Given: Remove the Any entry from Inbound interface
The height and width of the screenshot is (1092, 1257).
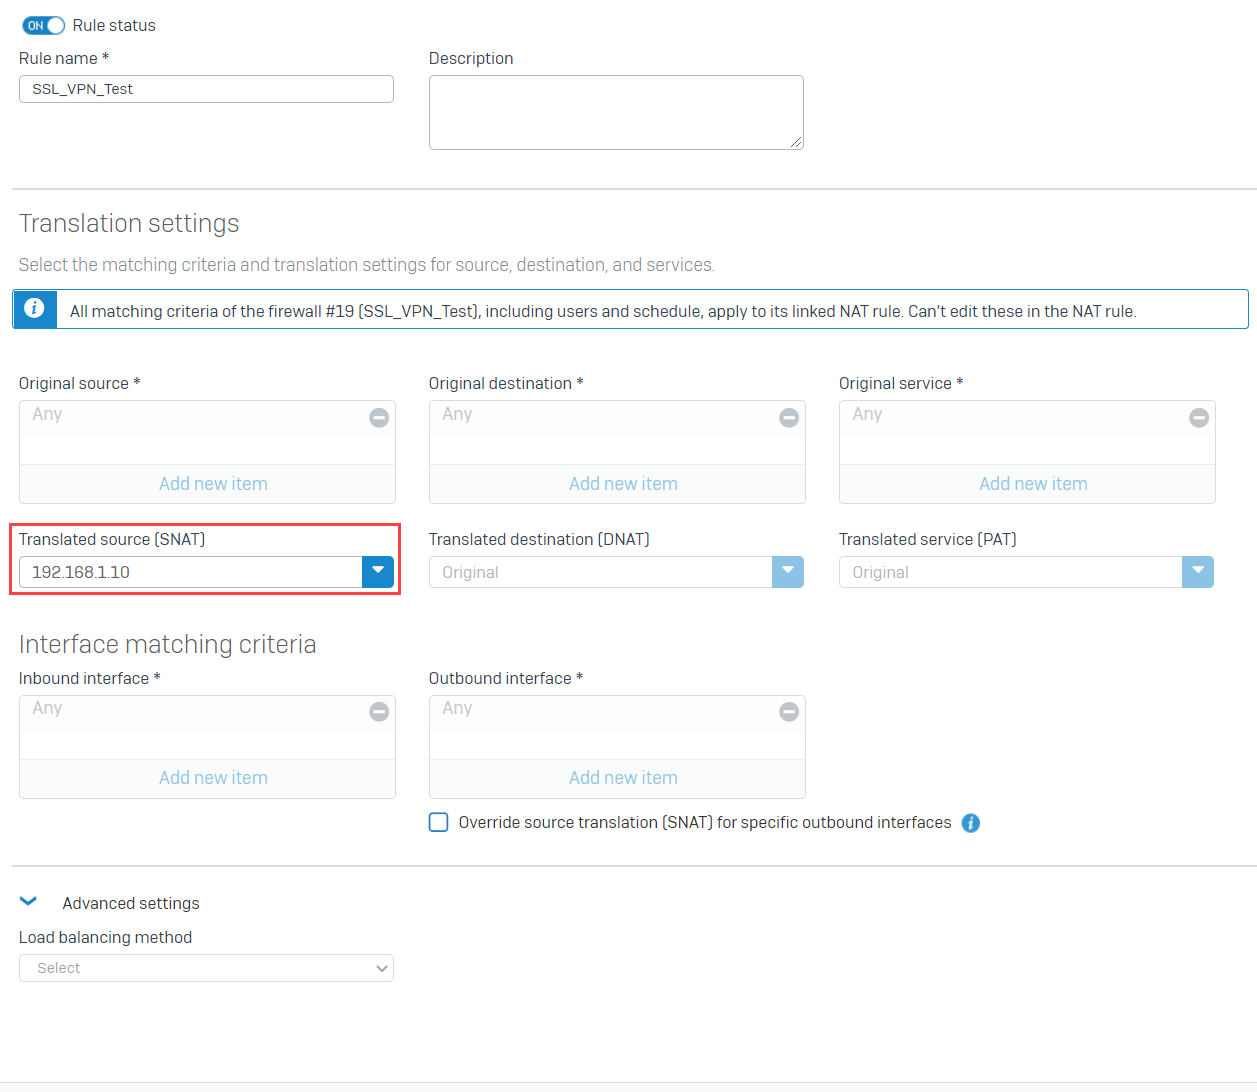Looking at the screenshot, I should coord(379,711).
